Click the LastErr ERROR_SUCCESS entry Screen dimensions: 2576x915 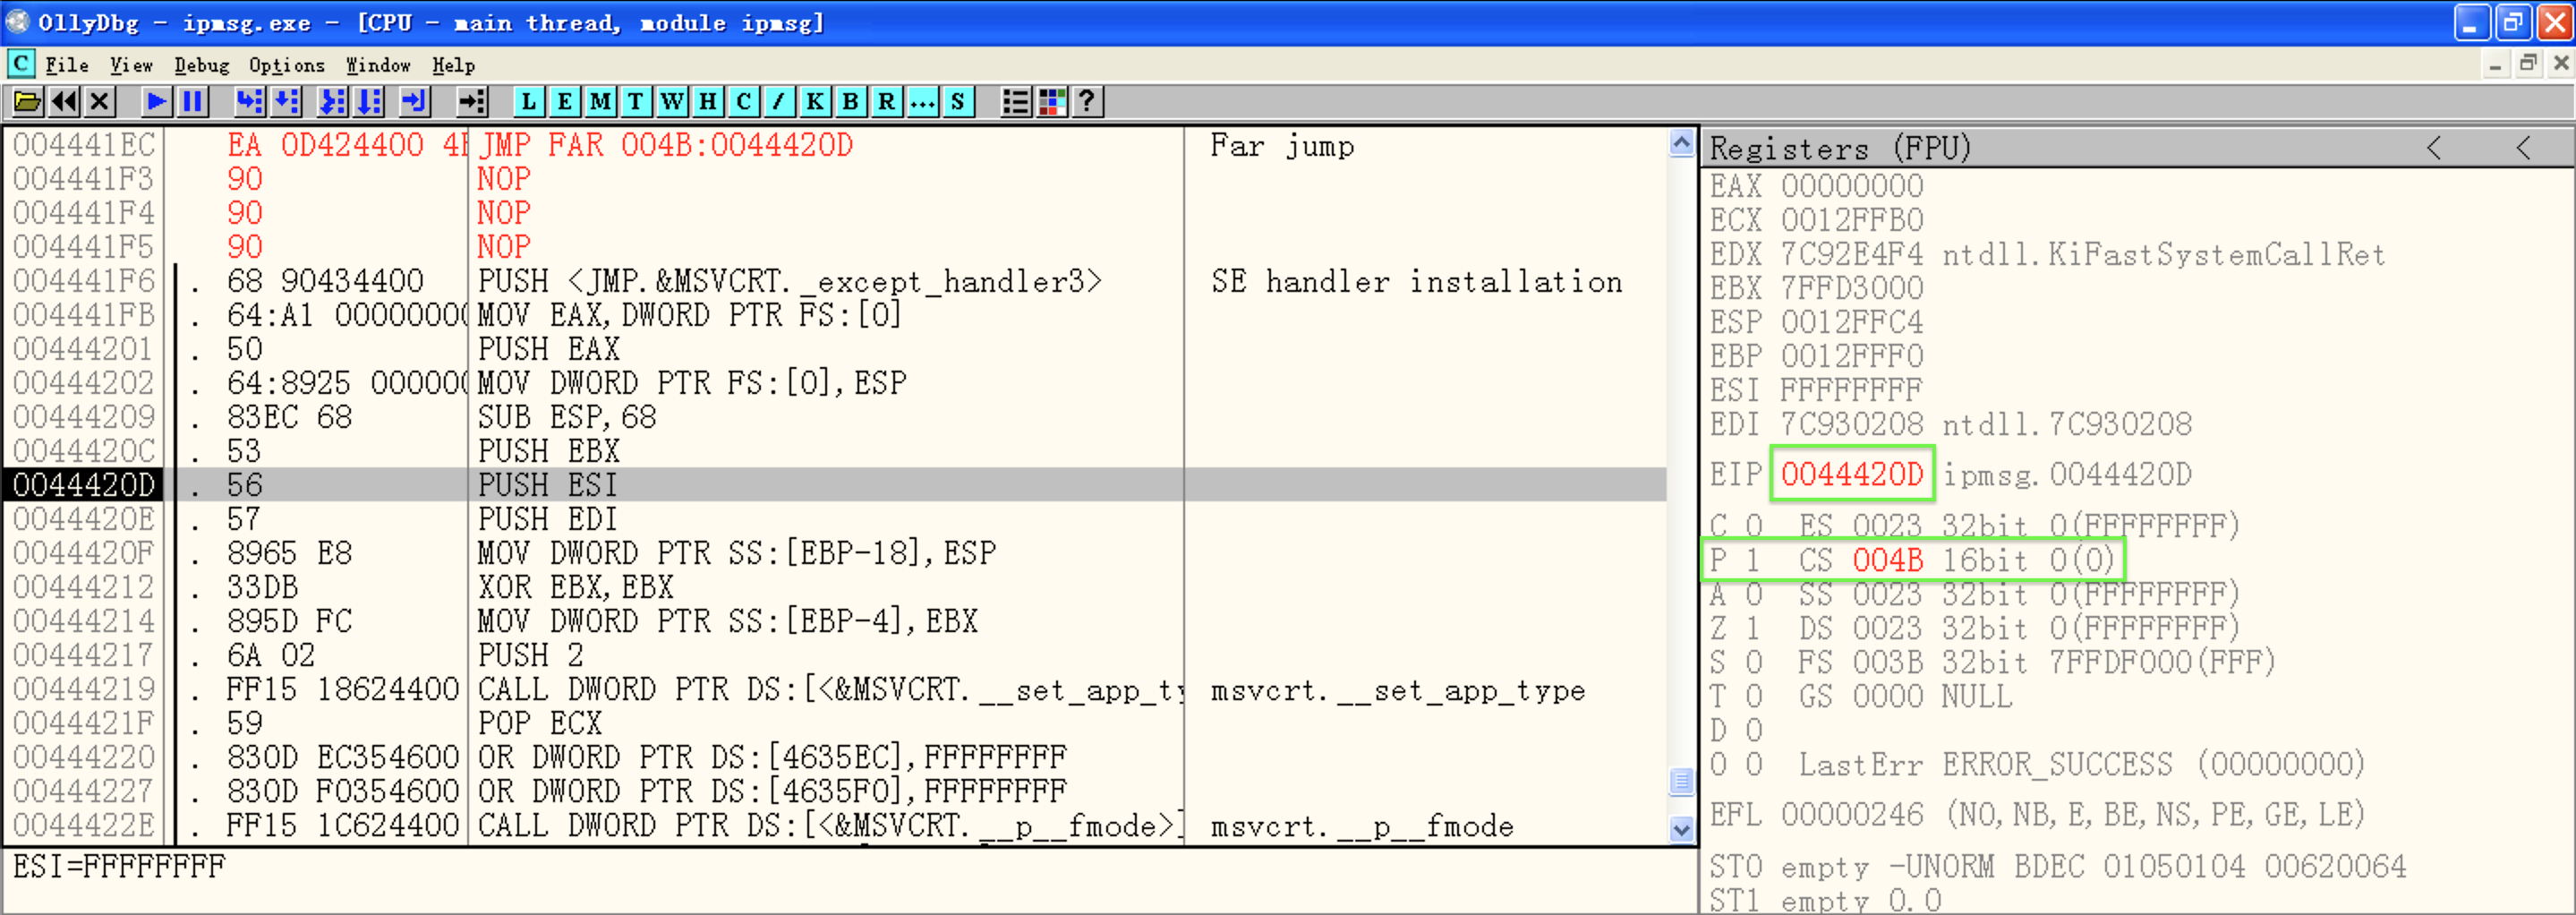click(2082, 765)
